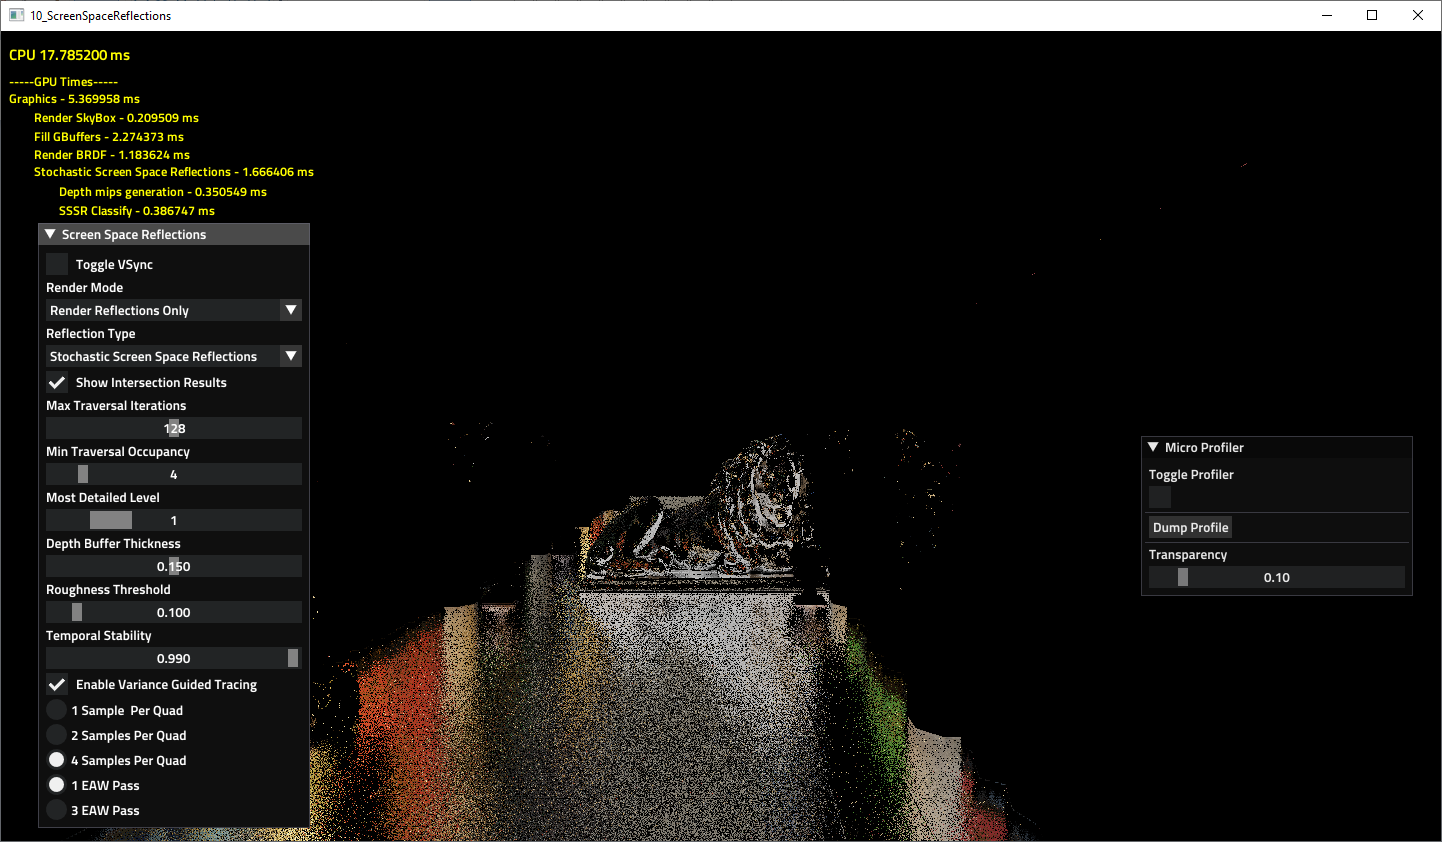The image size is (1442, 842).
Task: Click the Transparency slider in Micro Profiler
Action: click(x=1277, y=577)
